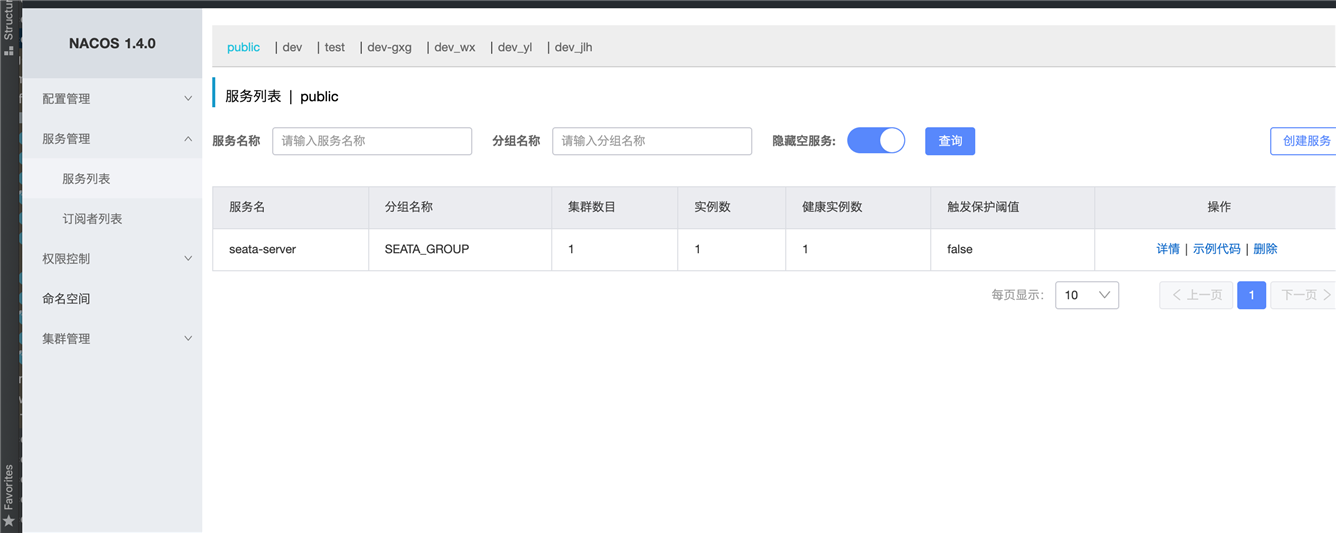Open the IDE Structure side panel tab
Image resolution: width=1336 pixels, height=533 pixels.
(9, 28)
